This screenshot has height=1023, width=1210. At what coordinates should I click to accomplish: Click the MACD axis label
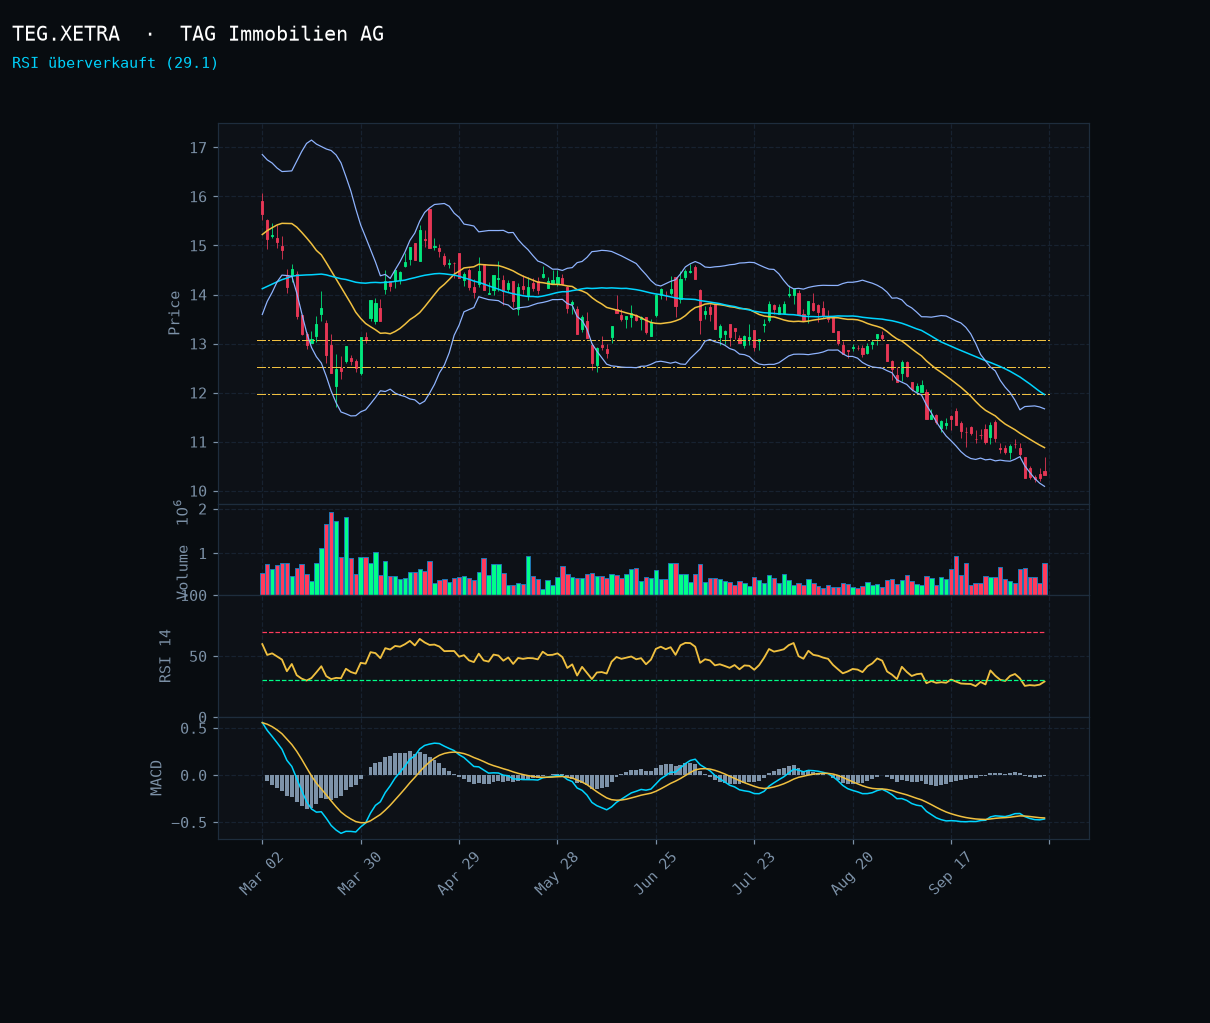[157, 778]
